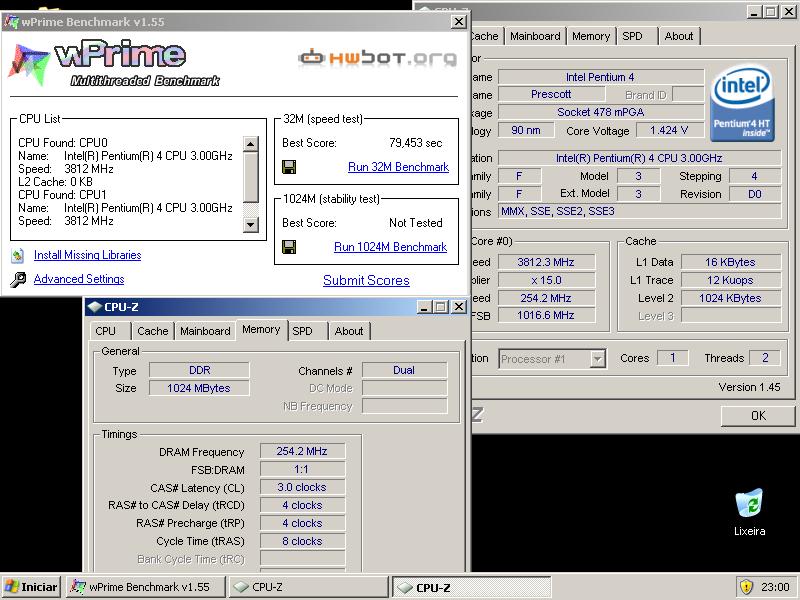Click the wPrime title bar icon
Image resolution: width=800 pixels, height=600 pixels.
click(x=11, y=22)
